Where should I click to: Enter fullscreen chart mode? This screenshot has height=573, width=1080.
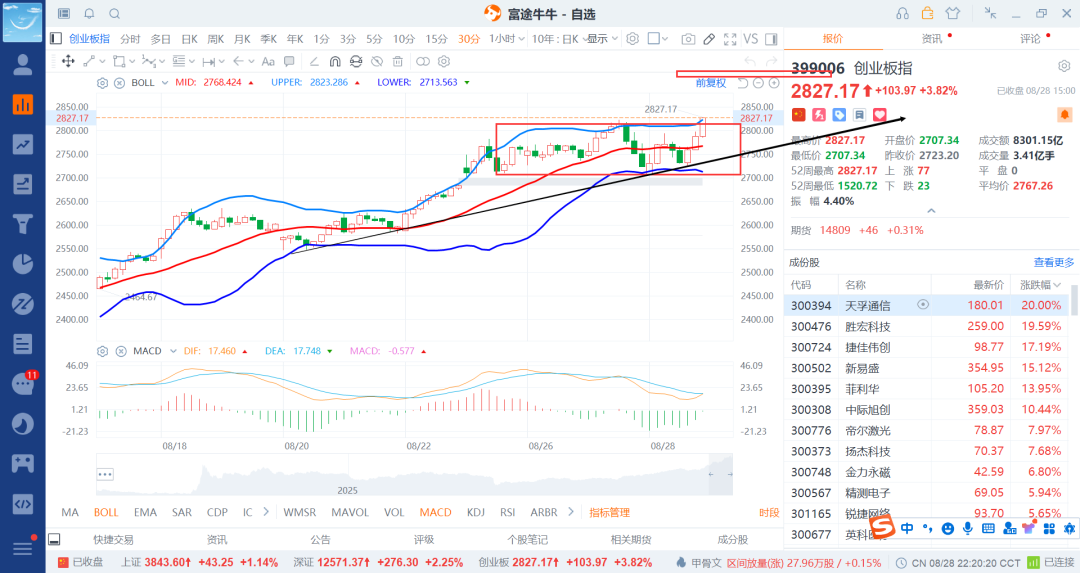(730, 39)
